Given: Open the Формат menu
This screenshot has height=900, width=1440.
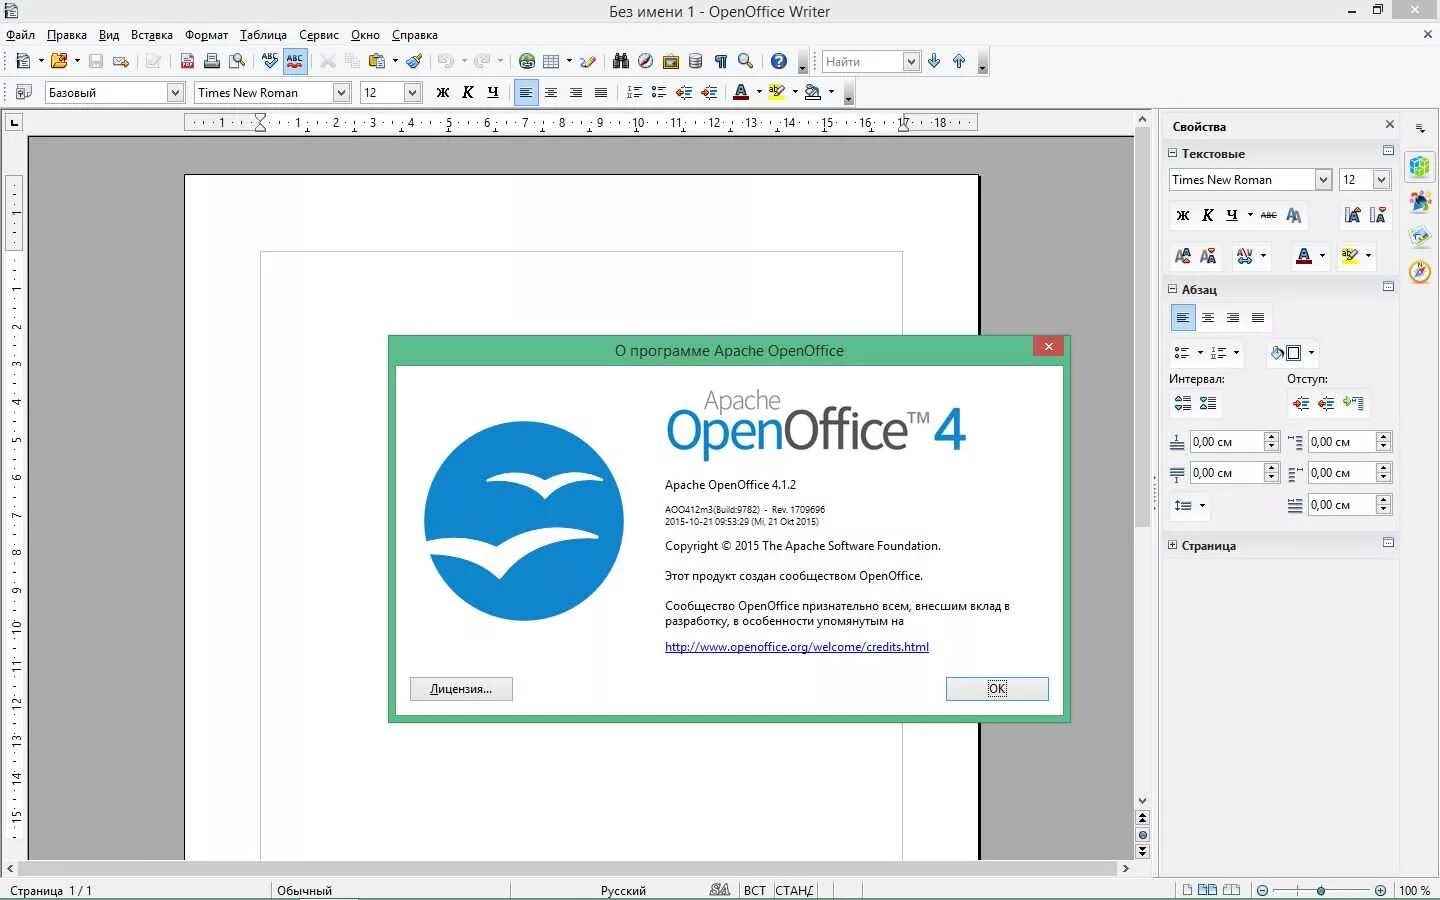Looking at the screenshot, I should point(207,34).
